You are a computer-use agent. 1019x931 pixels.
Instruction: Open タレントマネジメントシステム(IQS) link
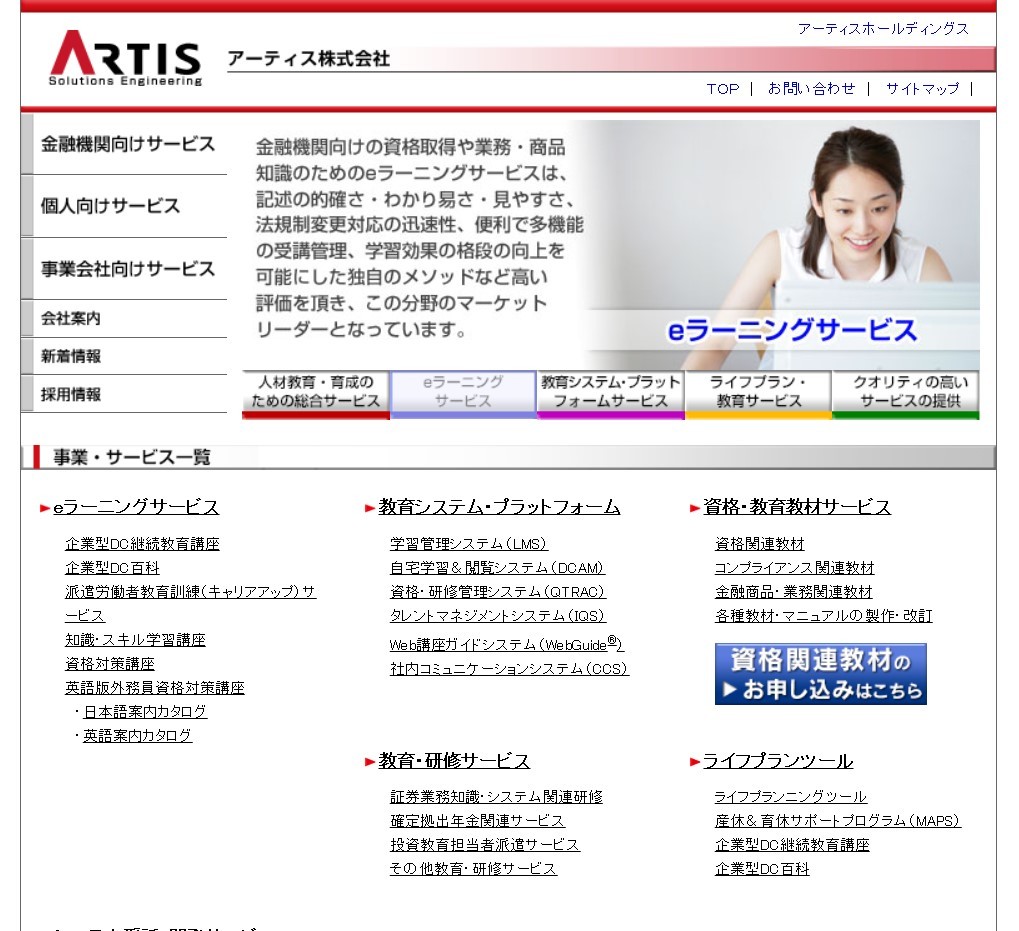coord(497,616)
